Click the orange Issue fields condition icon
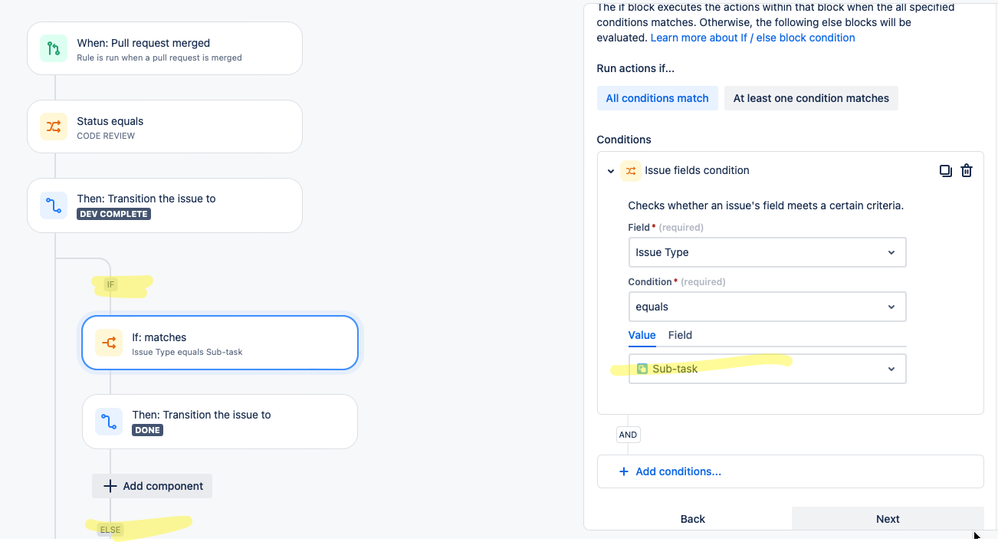Viewport: 998px width, 542px height. coord(630,170)
